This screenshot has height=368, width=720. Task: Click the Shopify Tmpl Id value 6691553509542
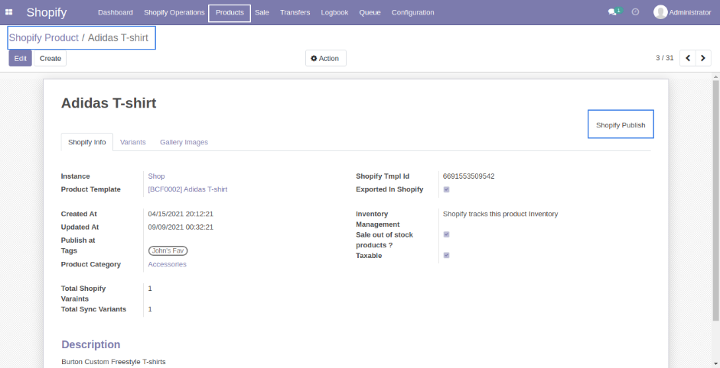point(468,176)
